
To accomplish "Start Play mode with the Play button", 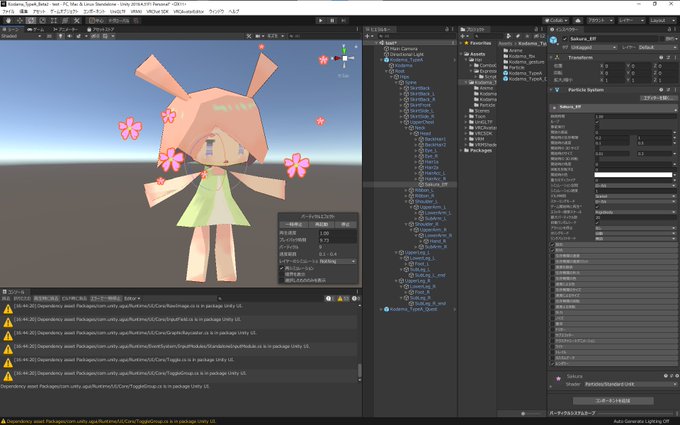I will pyautogui.click(x=320, y=20).
